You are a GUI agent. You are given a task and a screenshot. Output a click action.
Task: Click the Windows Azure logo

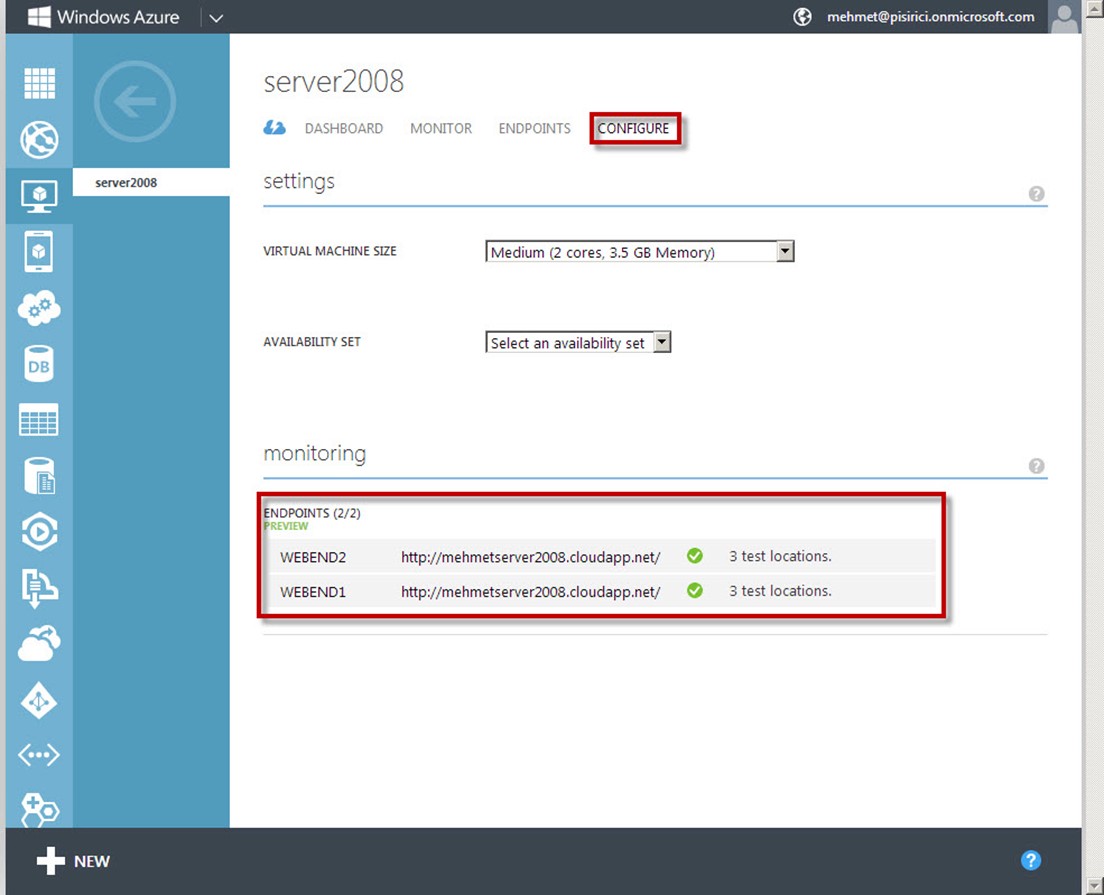tap(103, 17)
